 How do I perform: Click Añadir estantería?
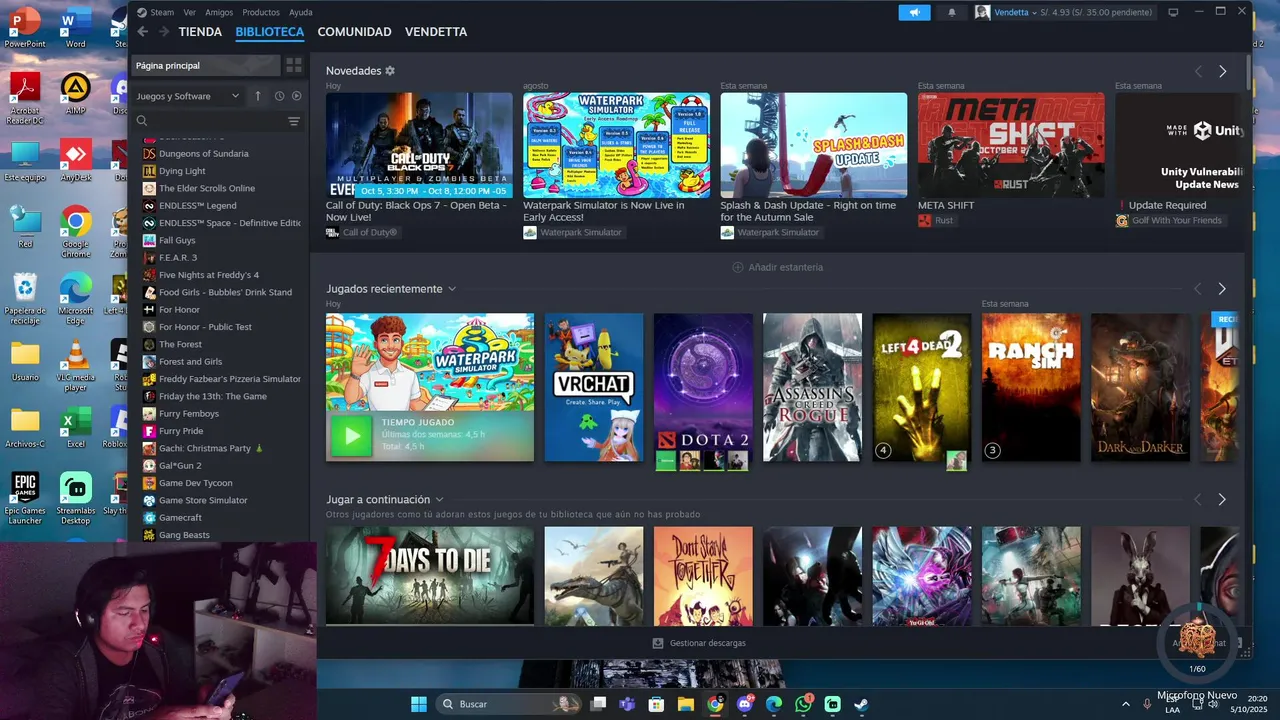coord(777,267)
